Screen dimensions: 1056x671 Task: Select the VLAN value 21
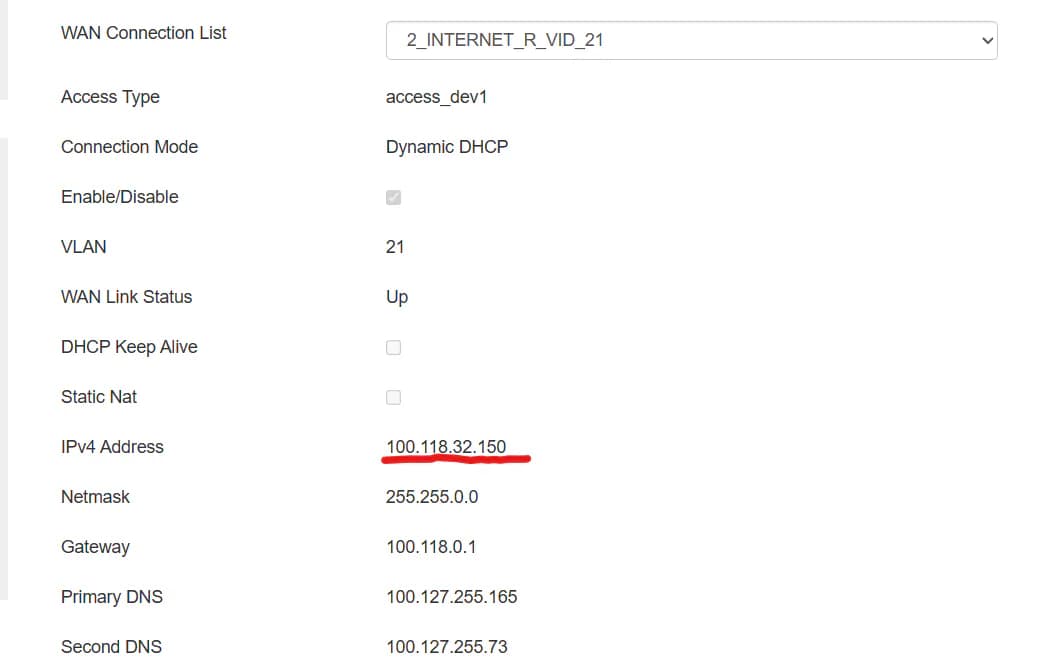pos(395,247)
